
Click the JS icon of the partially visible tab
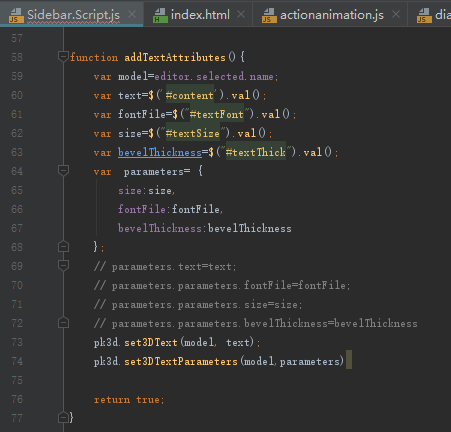click(424, 15)
